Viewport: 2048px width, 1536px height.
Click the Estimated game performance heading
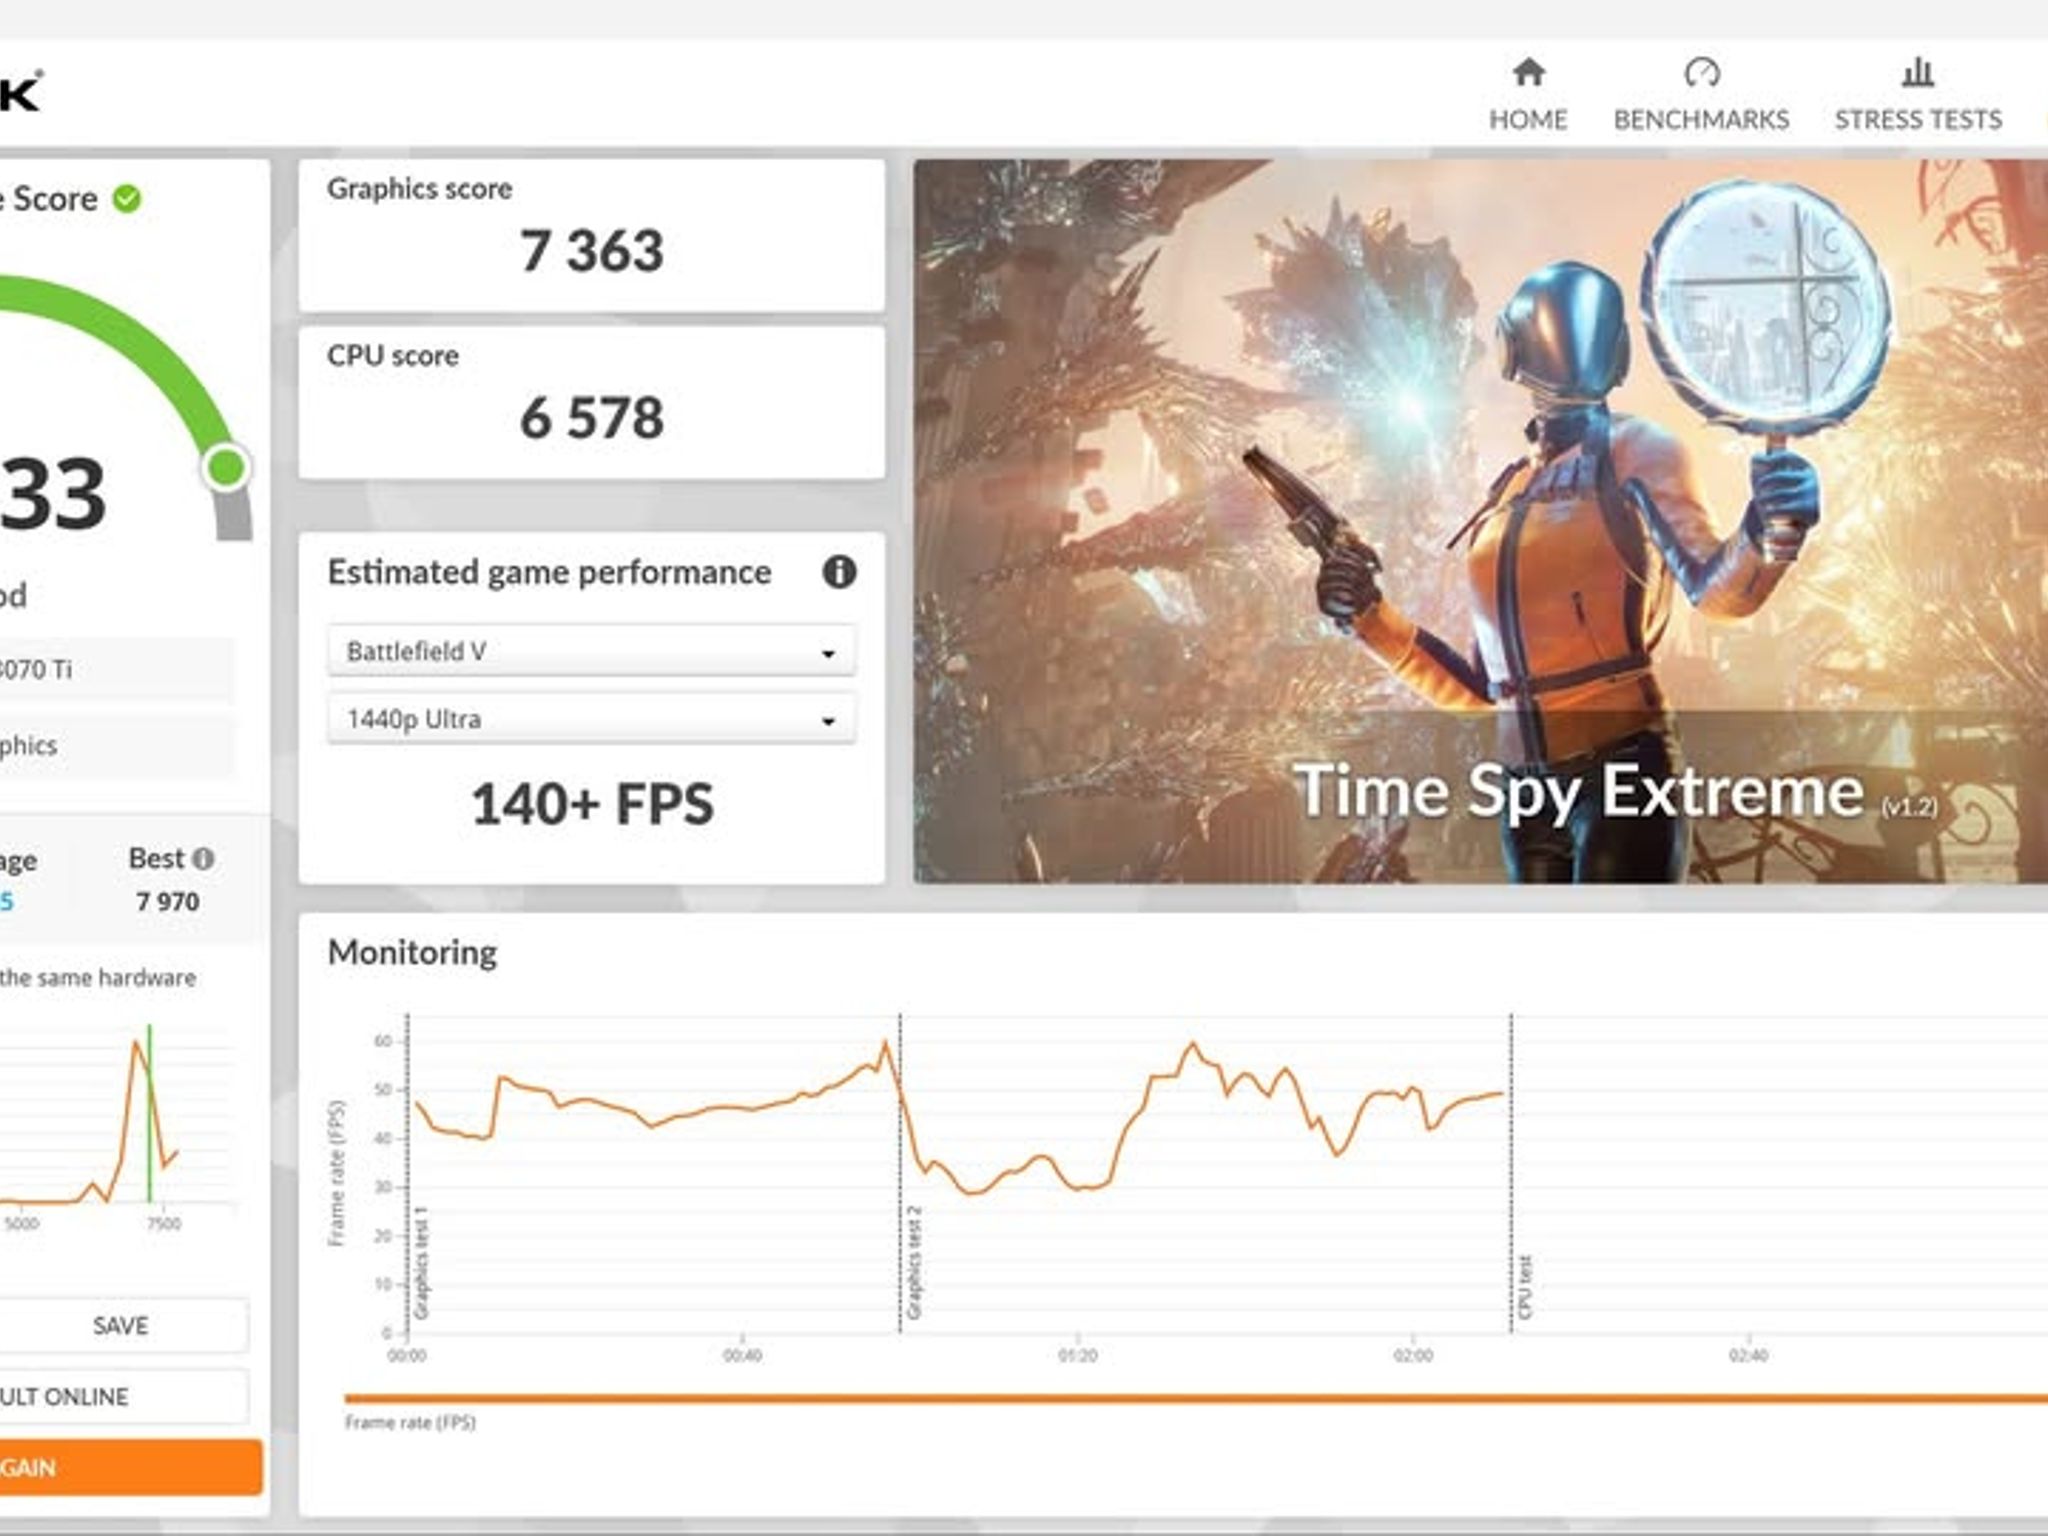(x=549, y=572)
